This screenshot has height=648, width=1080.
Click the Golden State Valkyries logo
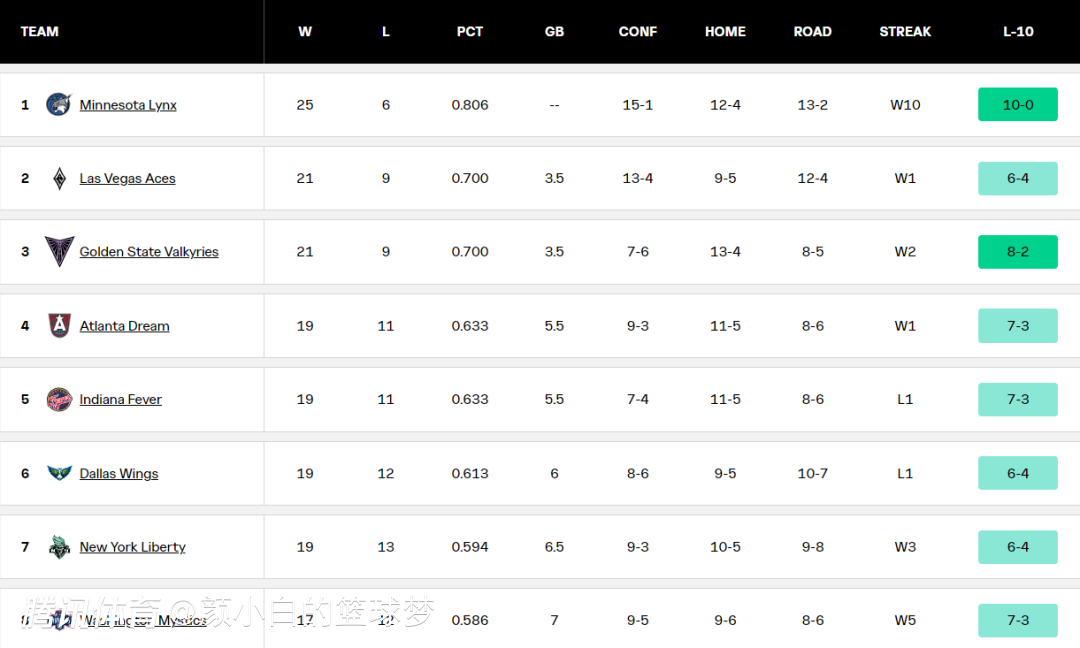(x=59, y=251)
